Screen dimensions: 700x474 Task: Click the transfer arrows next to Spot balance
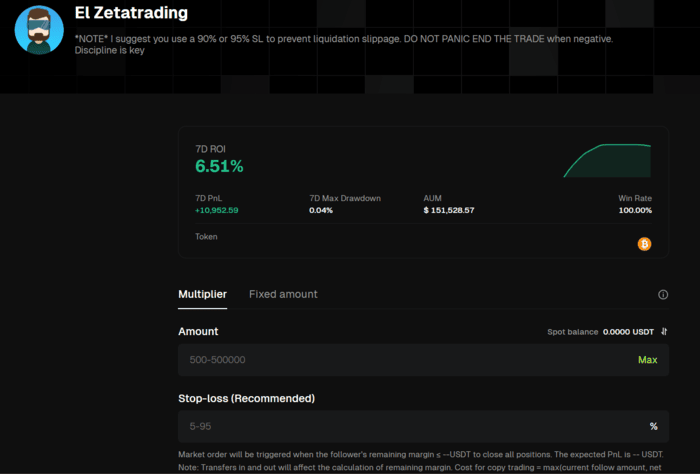[x=664, y=332]
